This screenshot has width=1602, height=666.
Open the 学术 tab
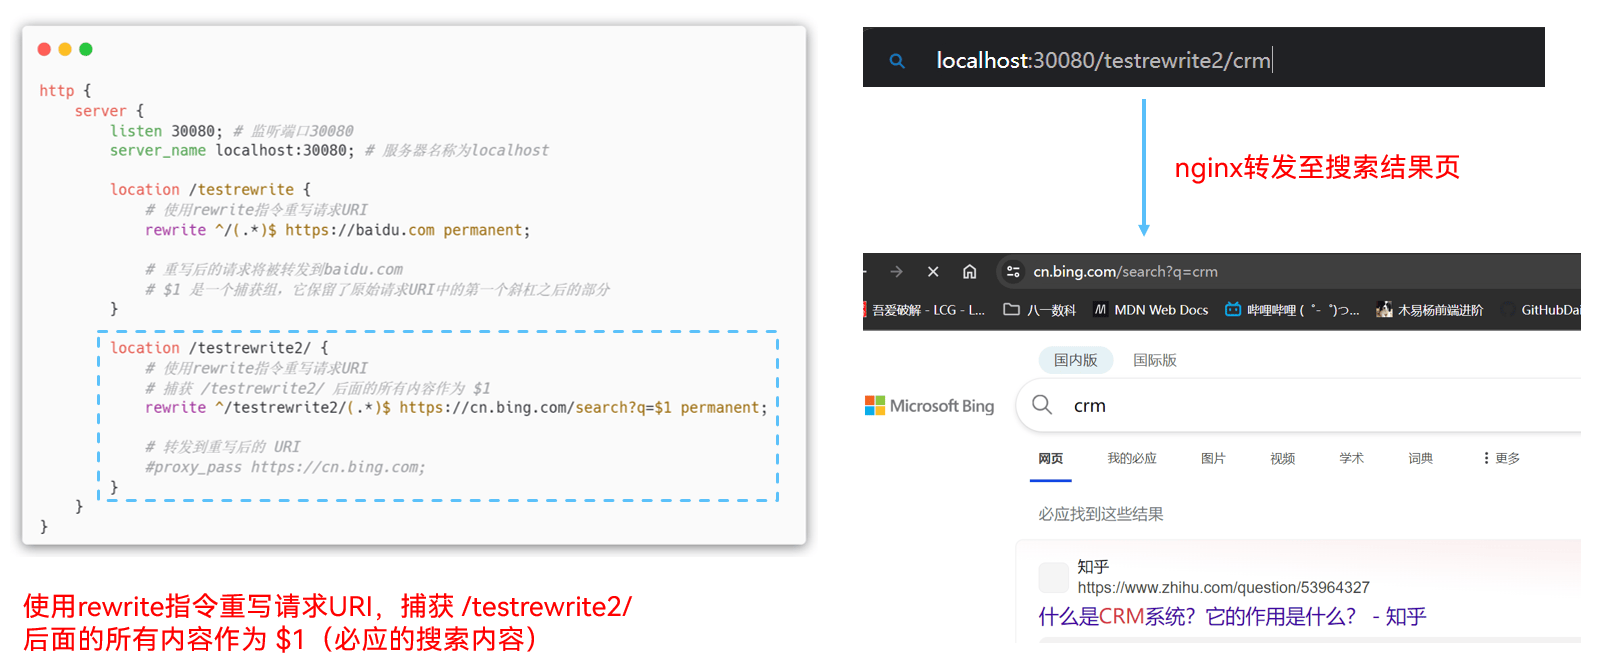point(1351,458)
